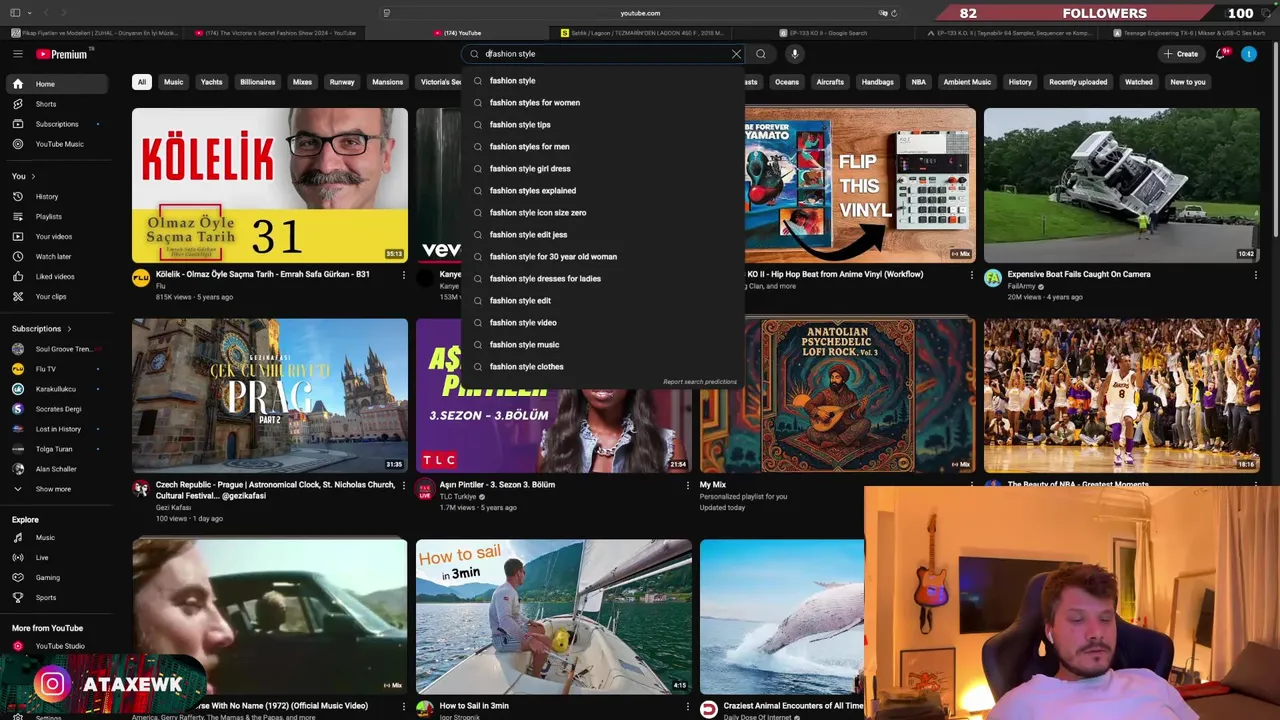1280x720 pixels.
Task: Choose suggestion 'fashion styles for women'
Action: (x=603, y=103)
